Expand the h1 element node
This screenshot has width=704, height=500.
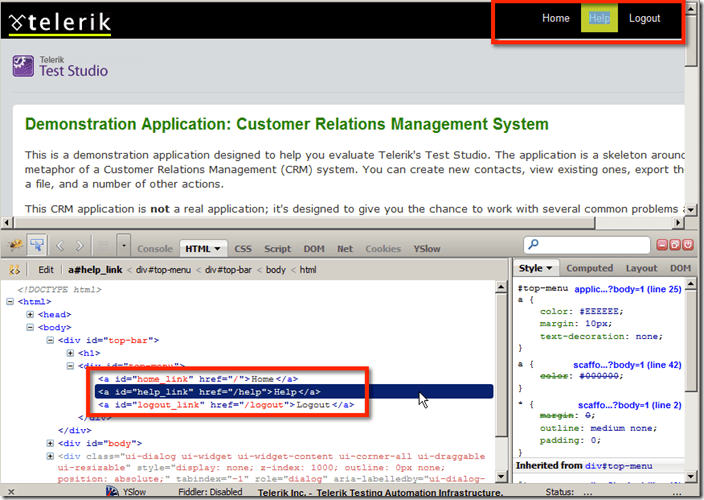(x=71, y=353)
